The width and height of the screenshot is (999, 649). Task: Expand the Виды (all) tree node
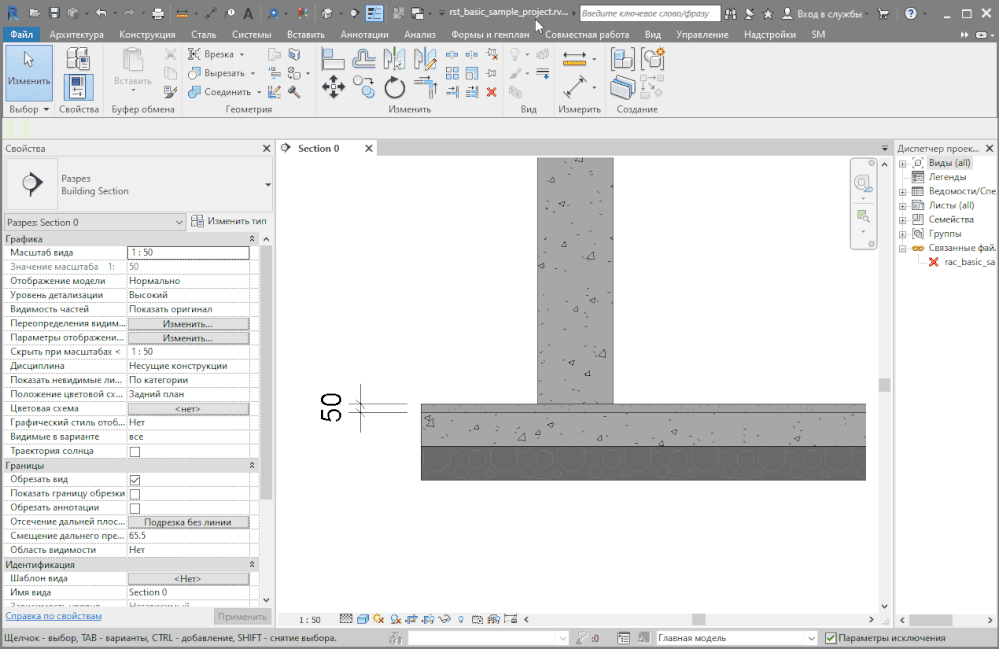pos(903,164)
